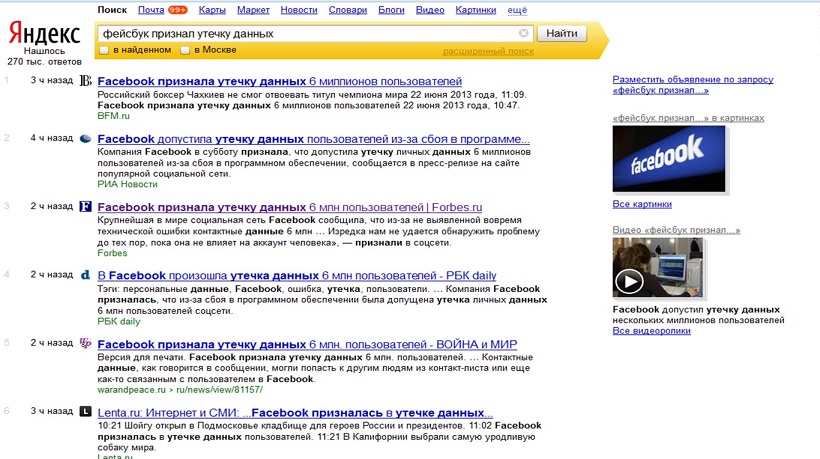
Task: Click the BFM.ru favicon beside first result
Action: [85, 81]
